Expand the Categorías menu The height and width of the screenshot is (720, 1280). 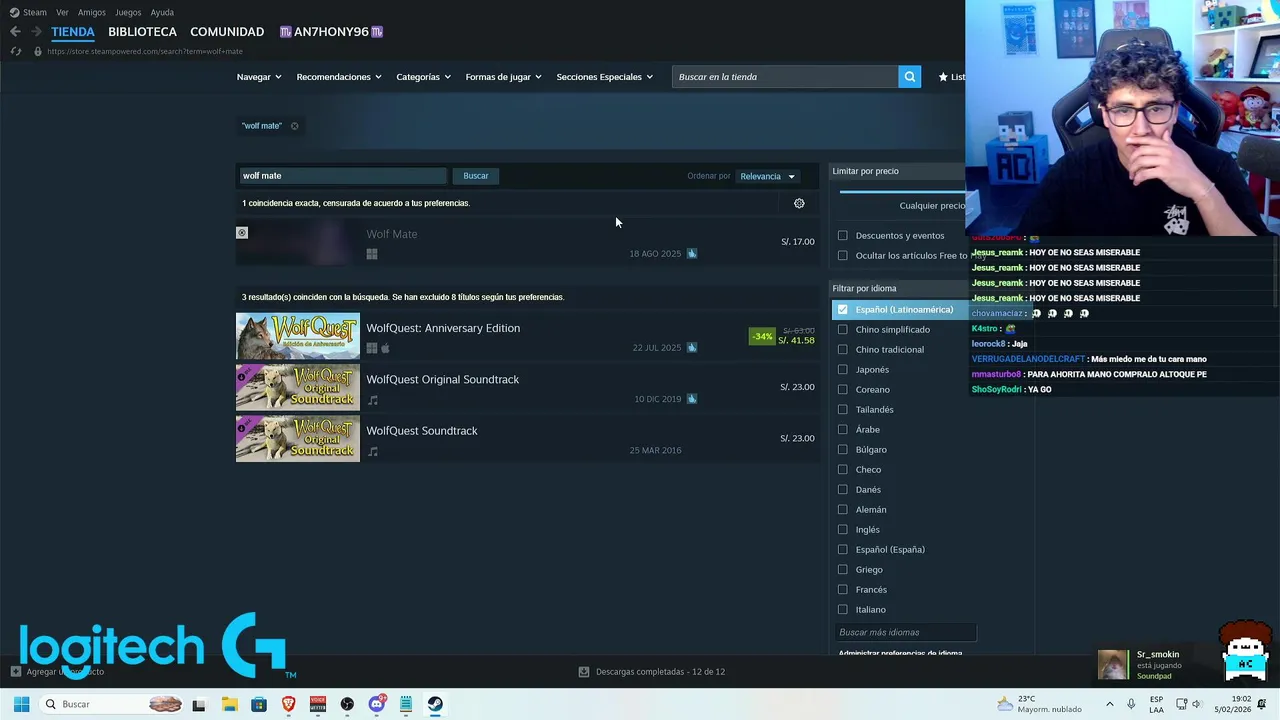point(423,77)
